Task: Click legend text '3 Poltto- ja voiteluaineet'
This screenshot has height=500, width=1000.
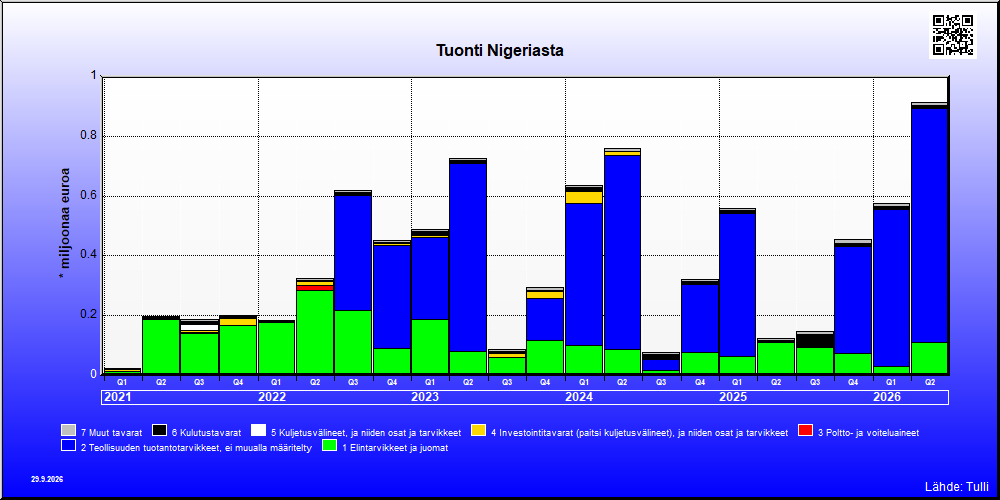Action: [868, 432]
